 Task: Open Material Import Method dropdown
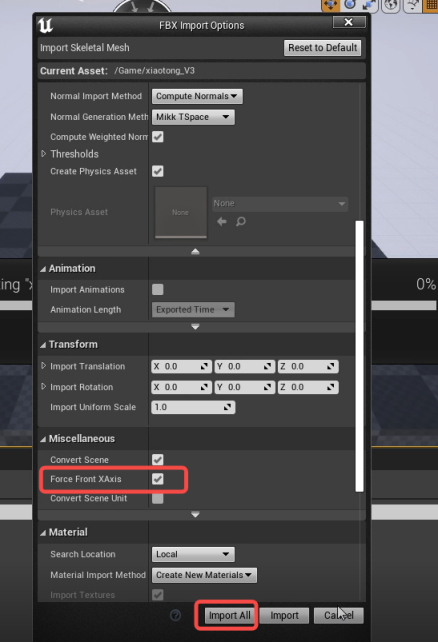pyautogui.click(x=204, y=575)
